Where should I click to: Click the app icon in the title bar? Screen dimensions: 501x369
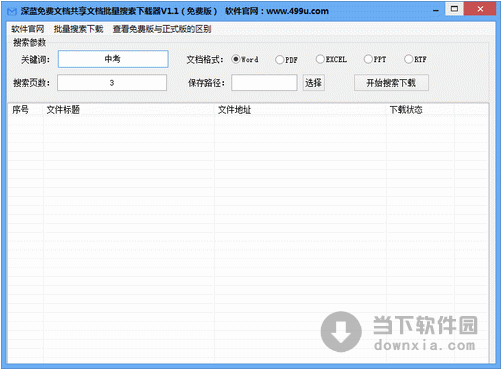pos(12,11)
